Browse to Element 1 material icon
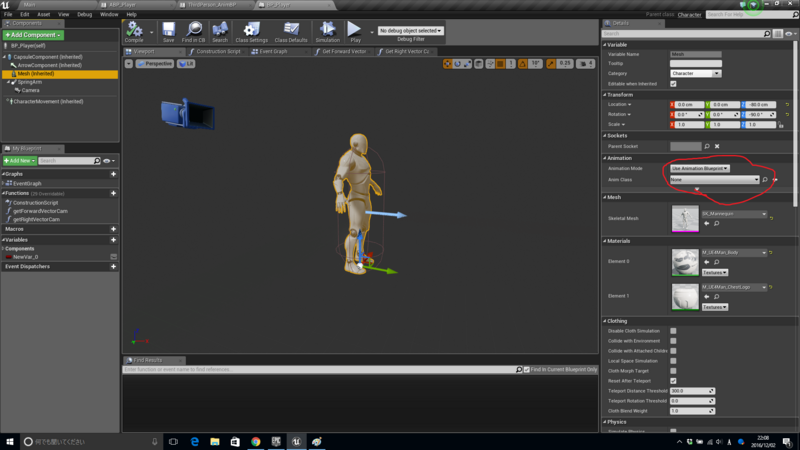 pyautogui.click(x=716, y=297)
